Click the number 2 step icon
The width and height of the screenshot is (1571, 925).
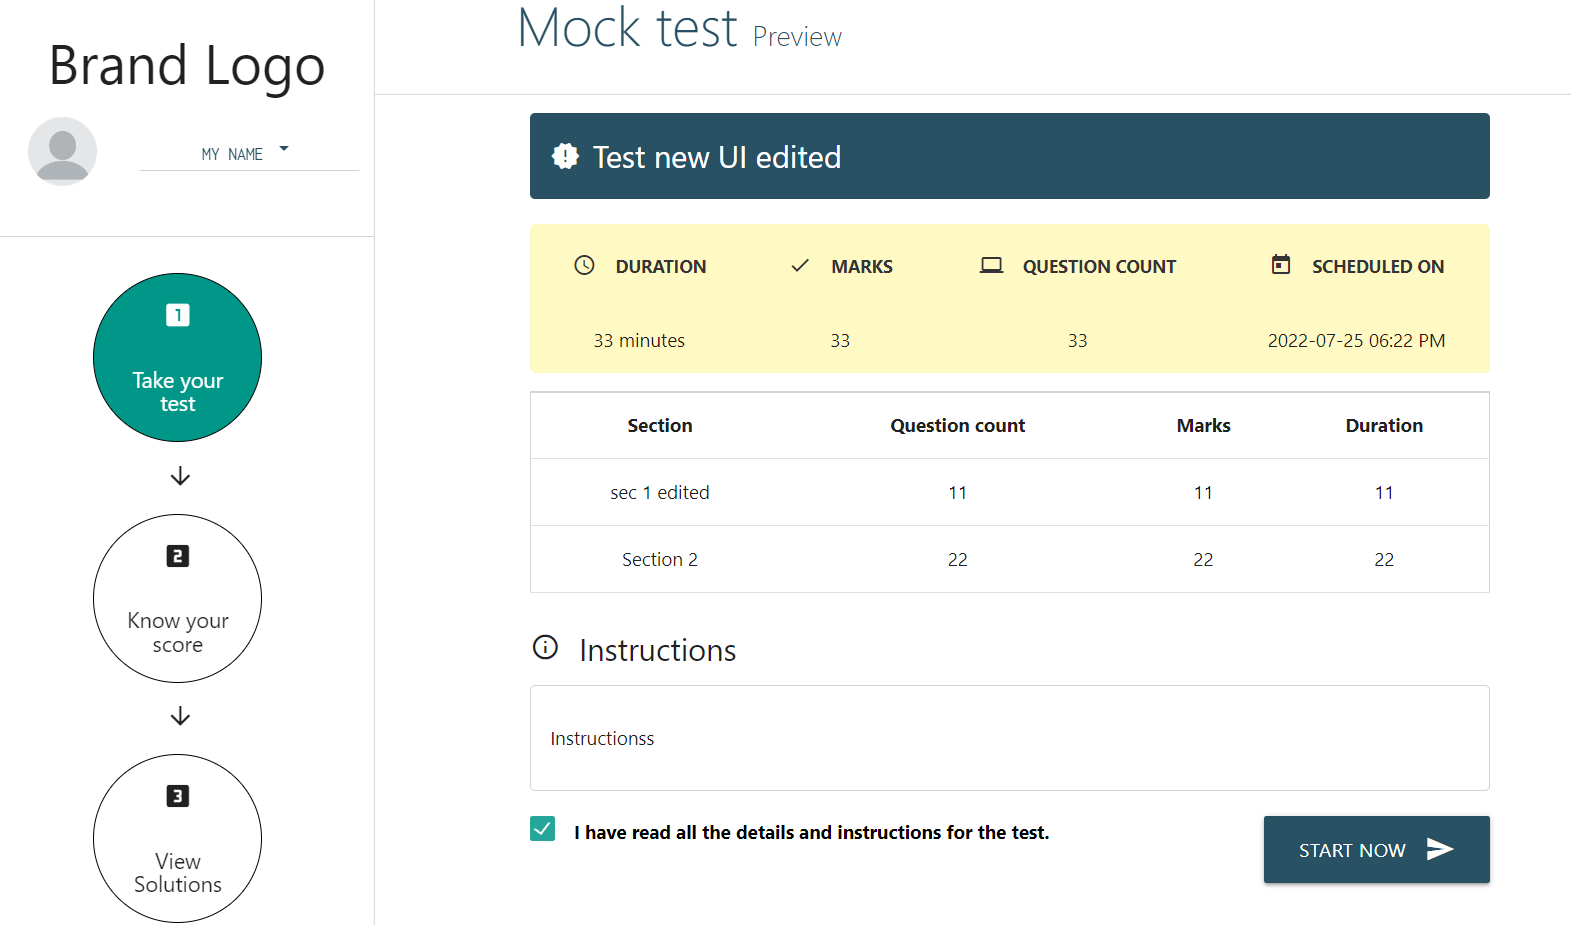coord(178,556)
